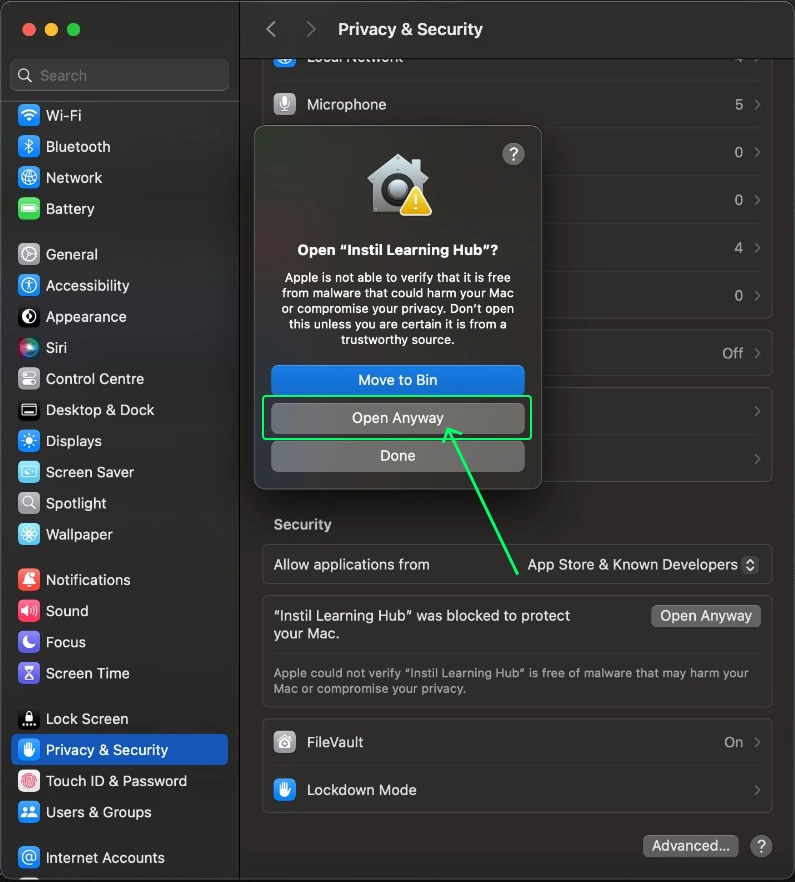
Task: Click the green Battery icon
Action: pyautogui.click(x=29, y=209)
